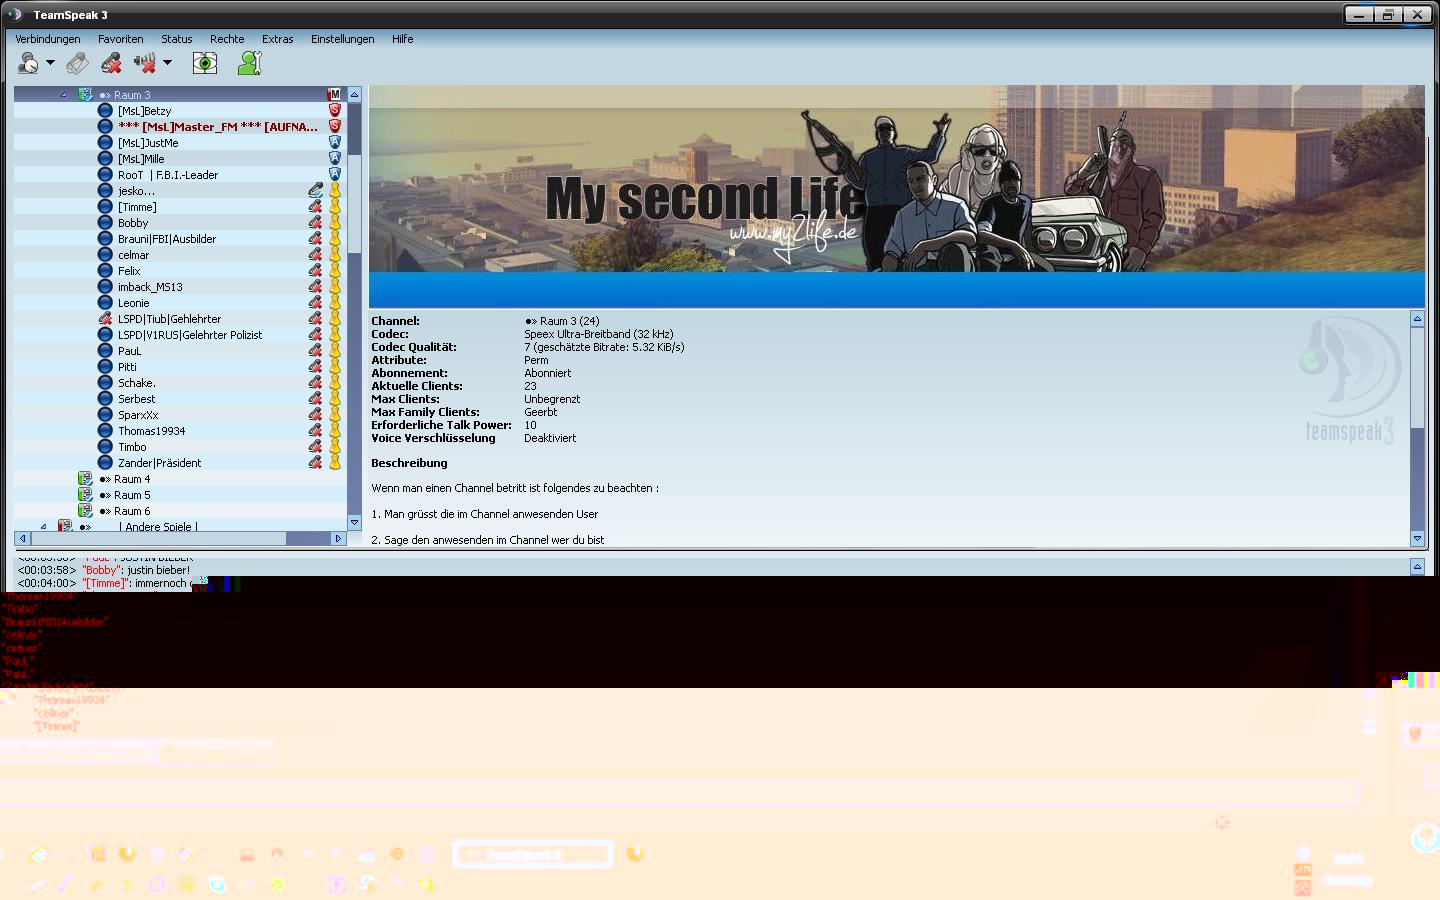1440x900 pixels.
Task: Open the Verbindungen menu
Action: [48, 39]
